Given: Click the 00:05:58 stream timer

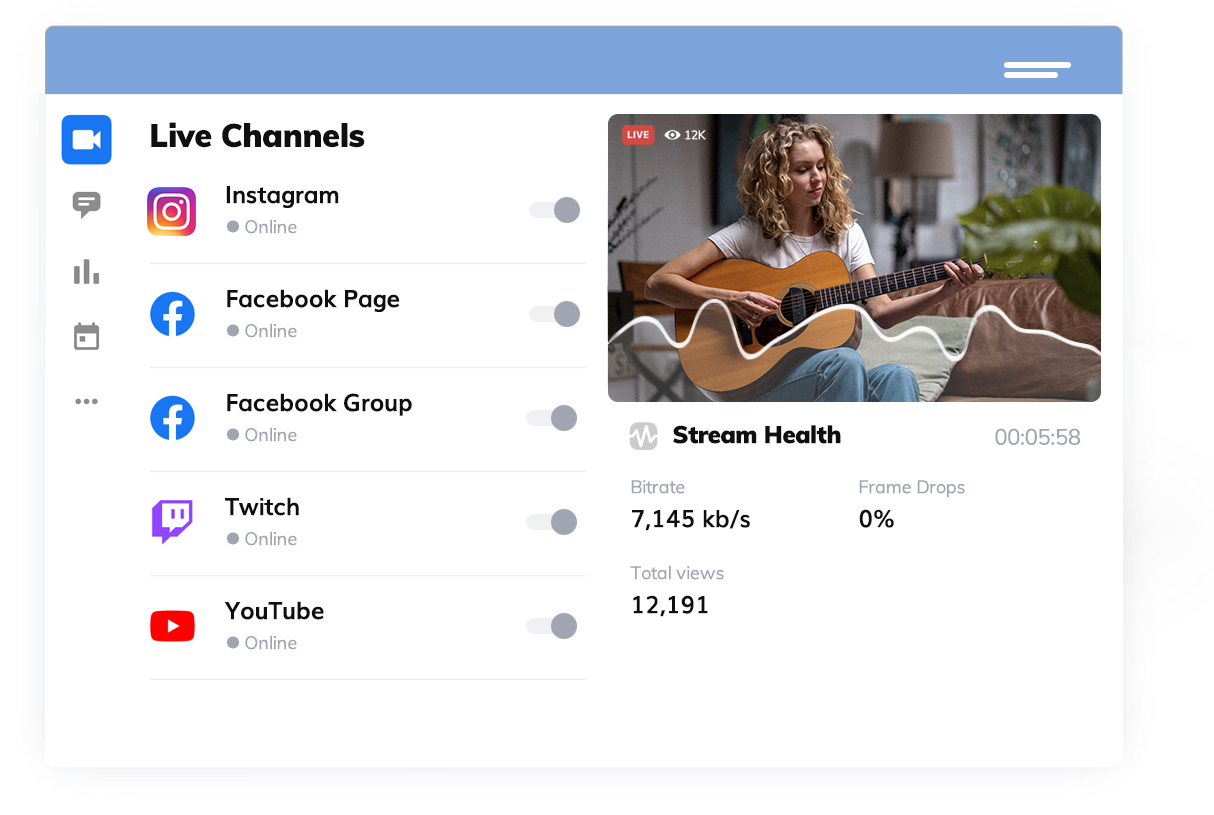Looking at the screenshot, I should (x=1037, y=437).
